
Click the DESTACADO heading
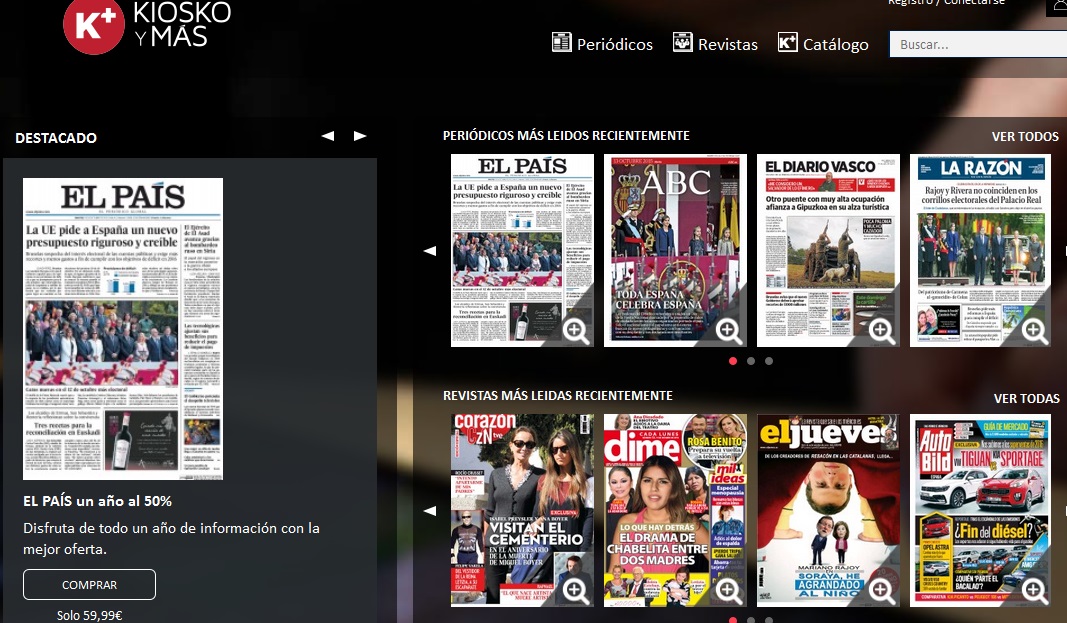click(56, 138)
